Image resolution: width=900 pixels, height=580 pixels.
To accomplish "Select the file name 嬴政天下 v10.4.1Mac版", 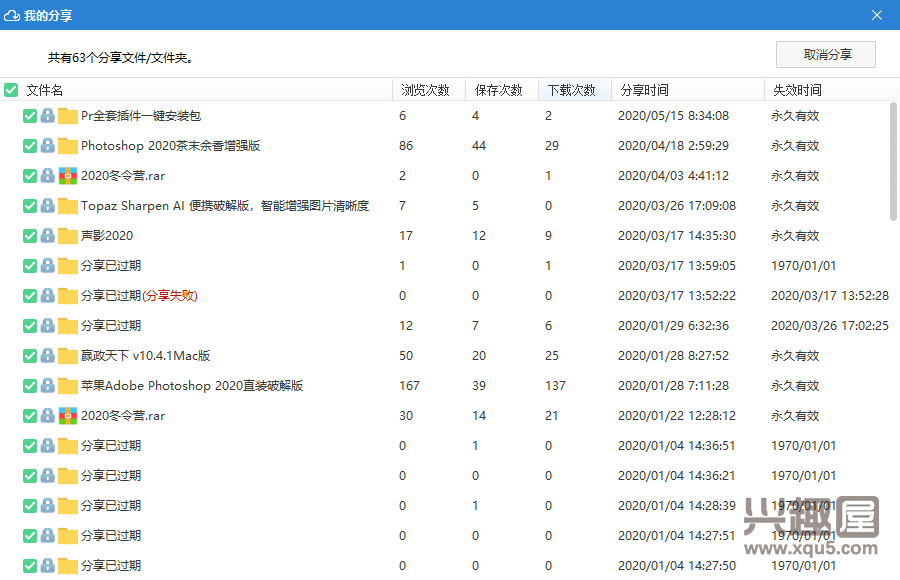I will pyautogui.click(x=146, y=355).
